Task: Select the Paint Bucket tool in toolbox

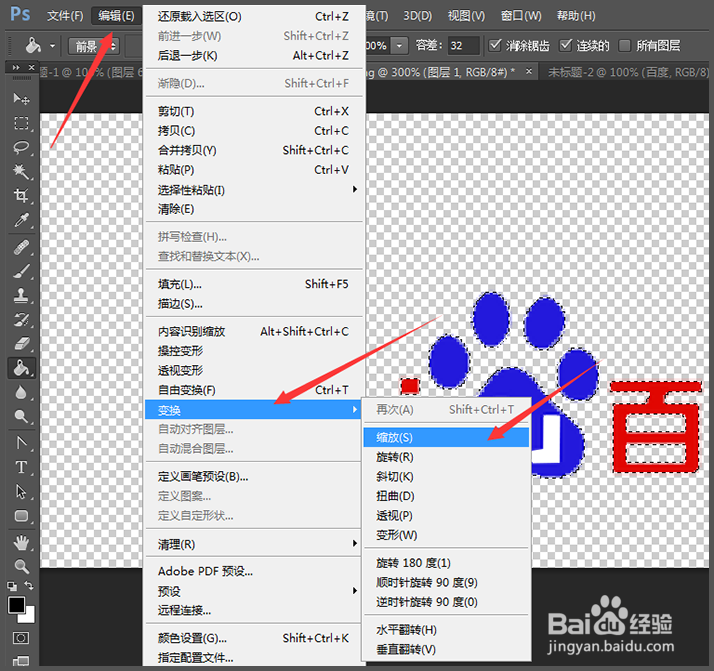Action: [21, 368]
